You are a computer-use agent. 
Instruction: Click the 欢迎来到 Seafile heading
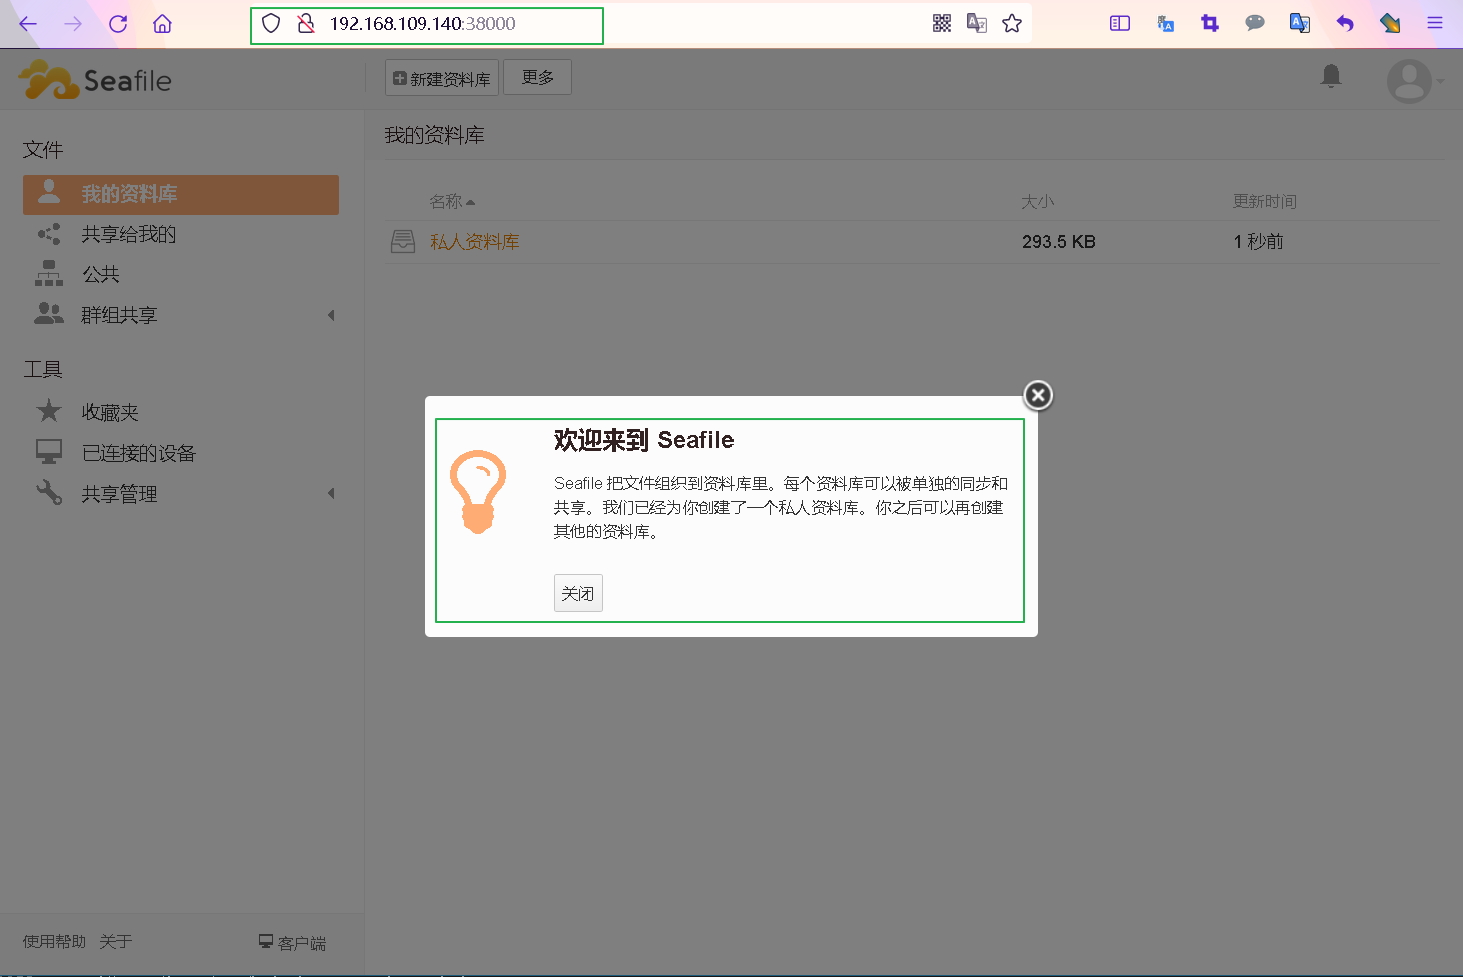[644, 440]
